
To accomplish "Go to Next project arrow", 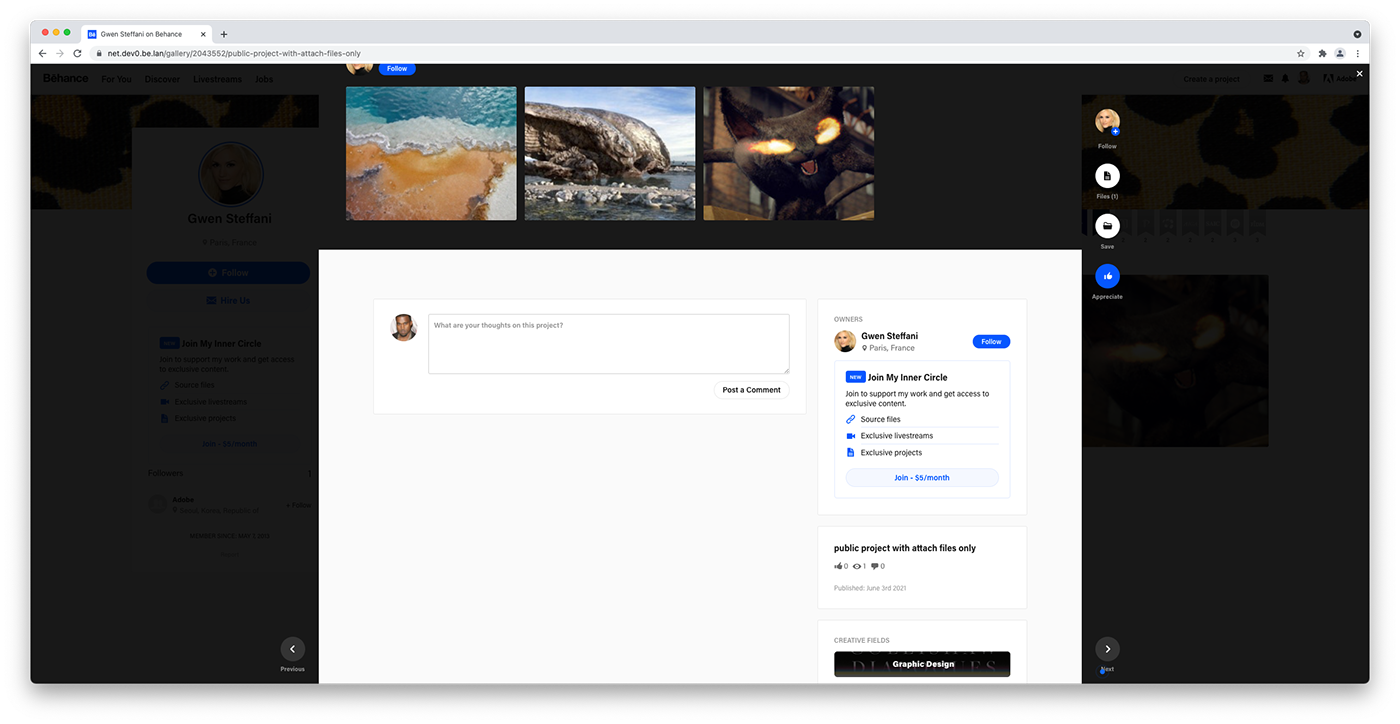I will tap(1107, 649).
